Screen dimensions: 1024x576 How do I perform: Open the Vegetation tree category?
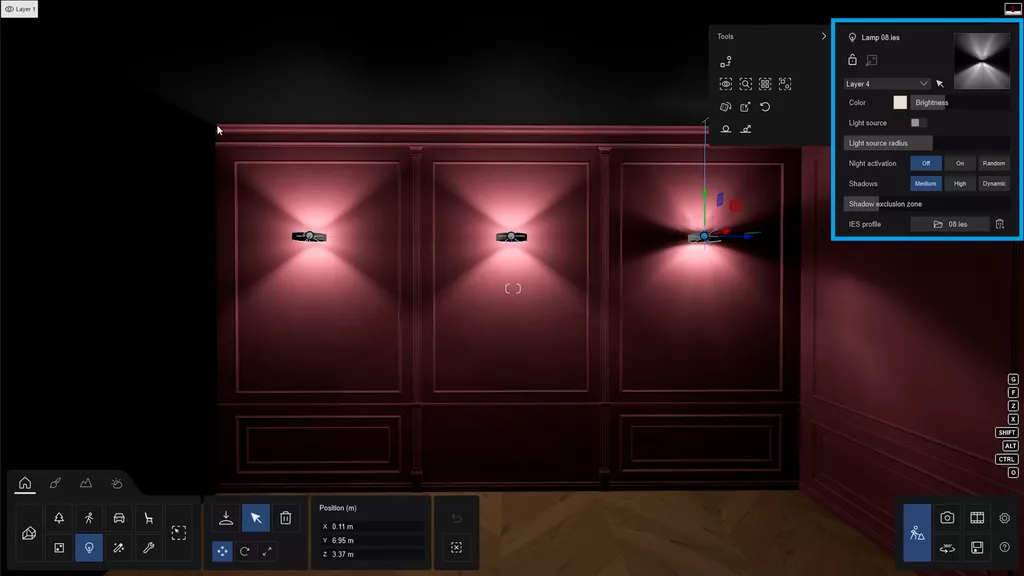[x=59, y=518]
